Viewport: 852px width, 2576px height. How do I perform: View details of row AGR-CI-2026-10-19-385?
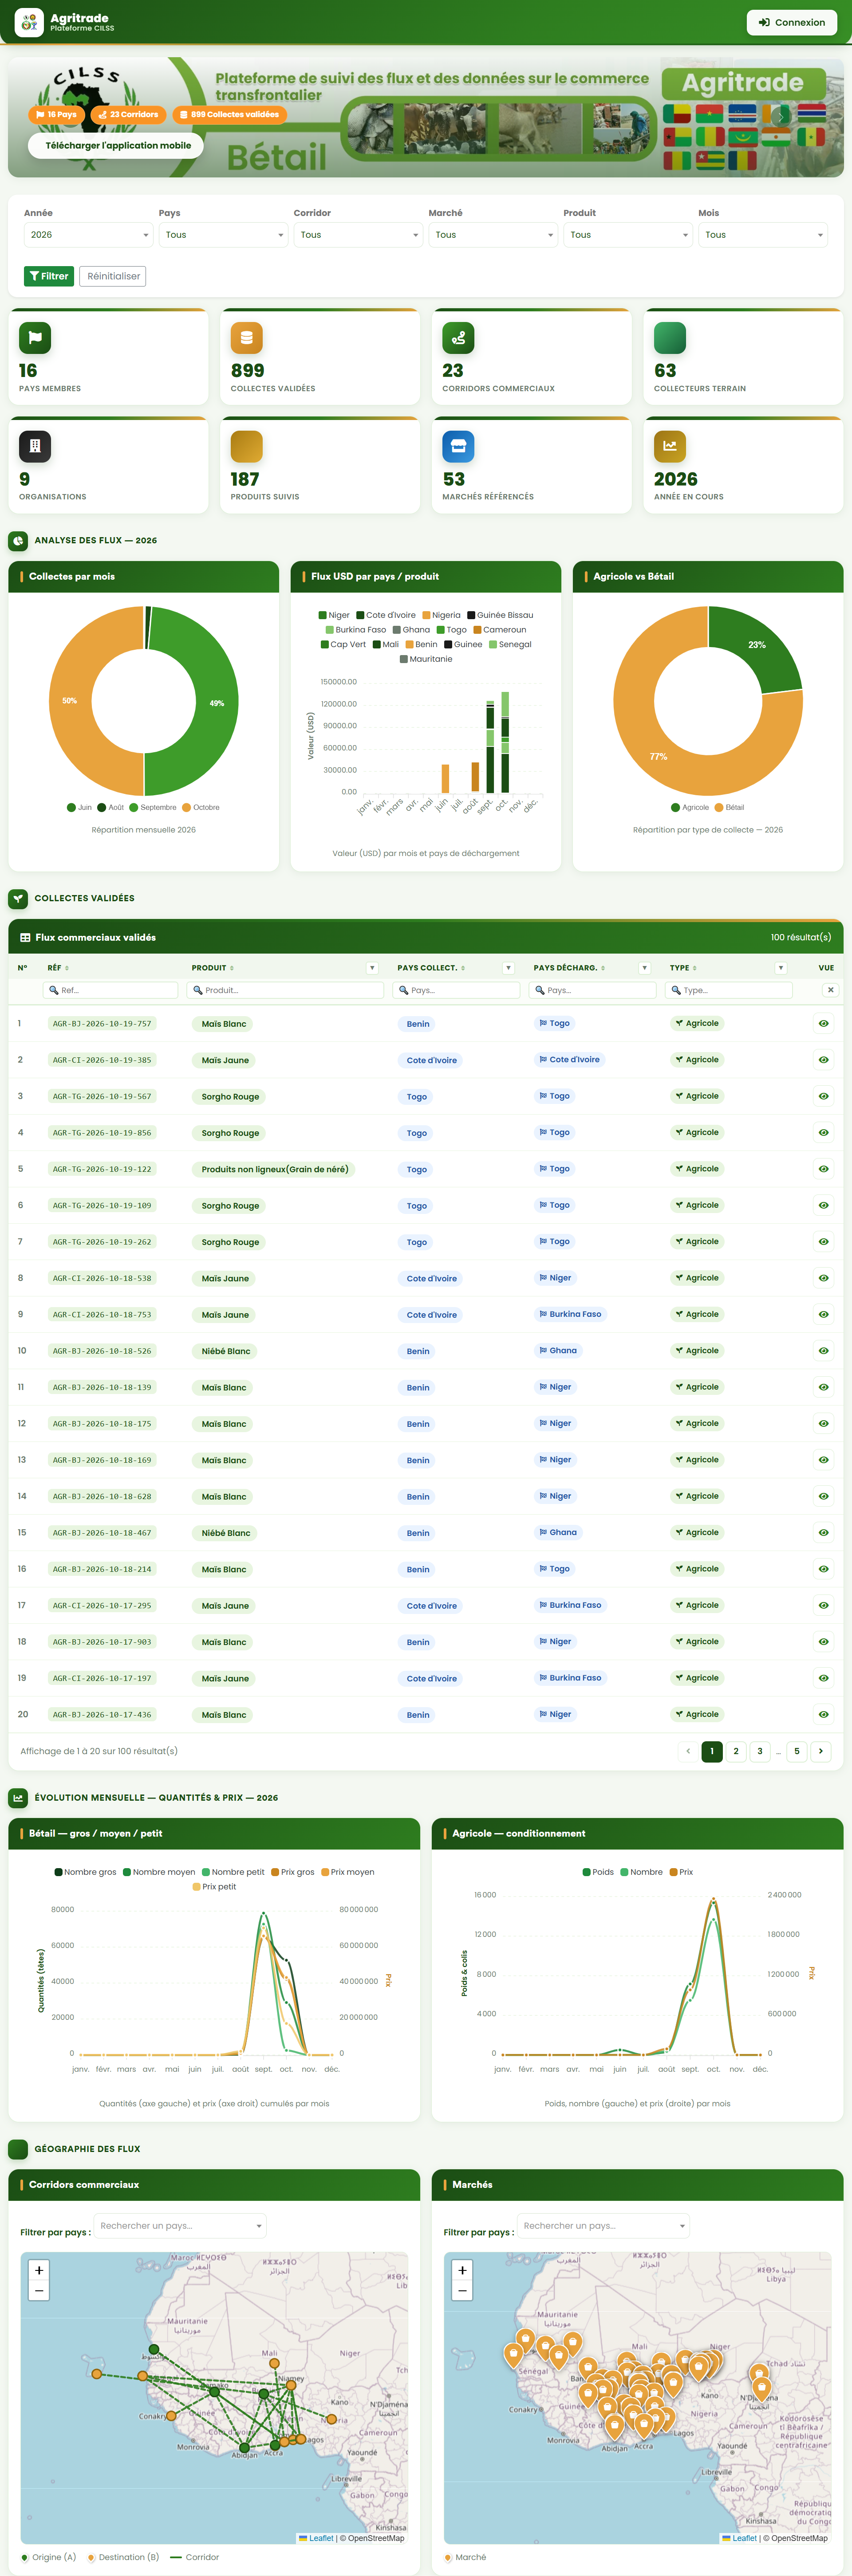823,1060
